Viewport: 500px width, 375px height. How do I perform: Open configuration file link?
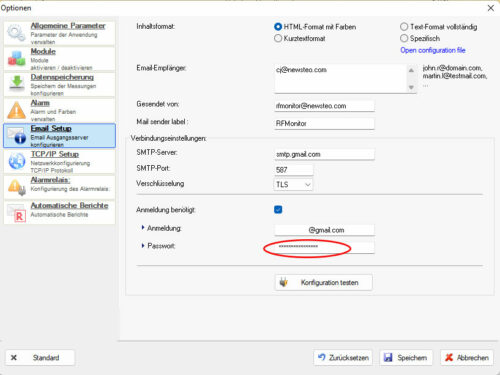pyautogui.click(x=433, y=50)
